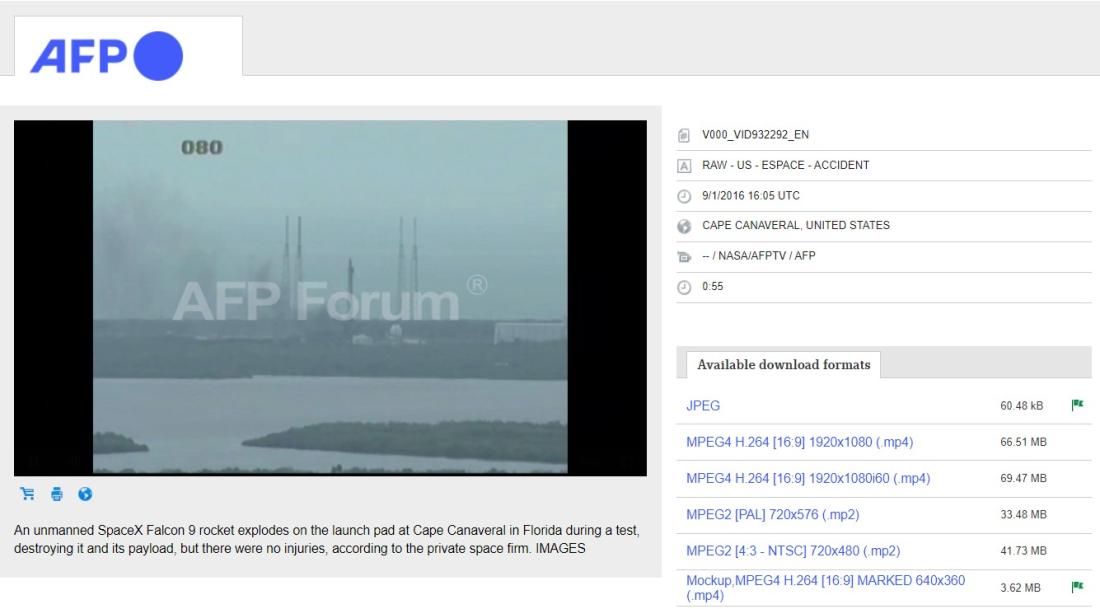Viewport: 1100px width, 609px height.
Task: Select the 9/1/2016 16:05 UTC date
Action: tap(751, 196)
